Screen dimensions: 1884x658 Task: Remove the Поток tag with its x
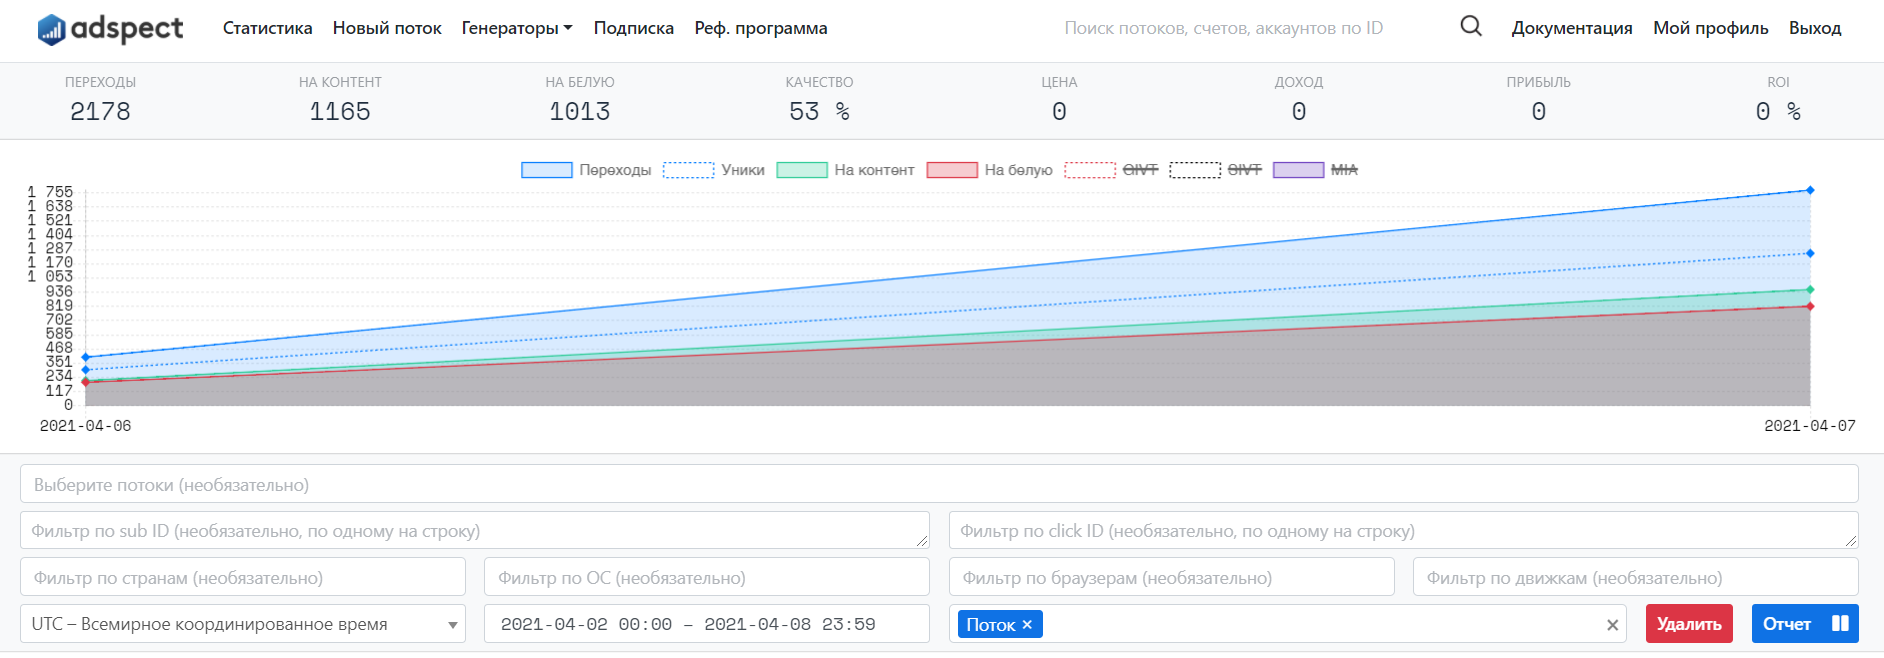pyautogui.click(x=1027, y=625)
